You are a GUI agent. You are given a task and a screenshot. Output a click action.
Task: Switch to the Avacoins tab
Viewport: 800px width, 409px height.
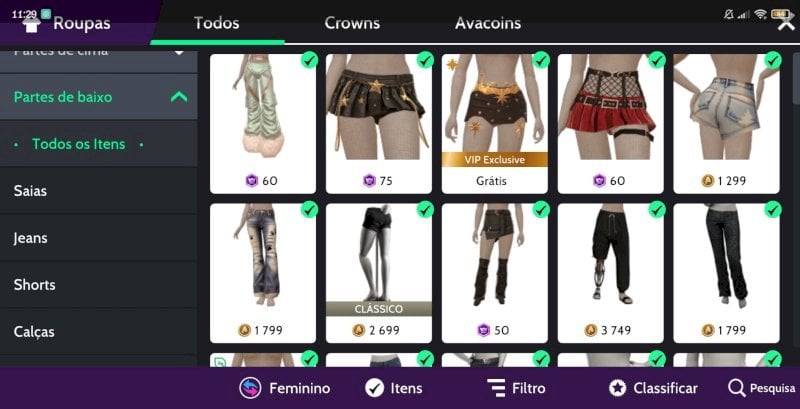click(488, 23)
